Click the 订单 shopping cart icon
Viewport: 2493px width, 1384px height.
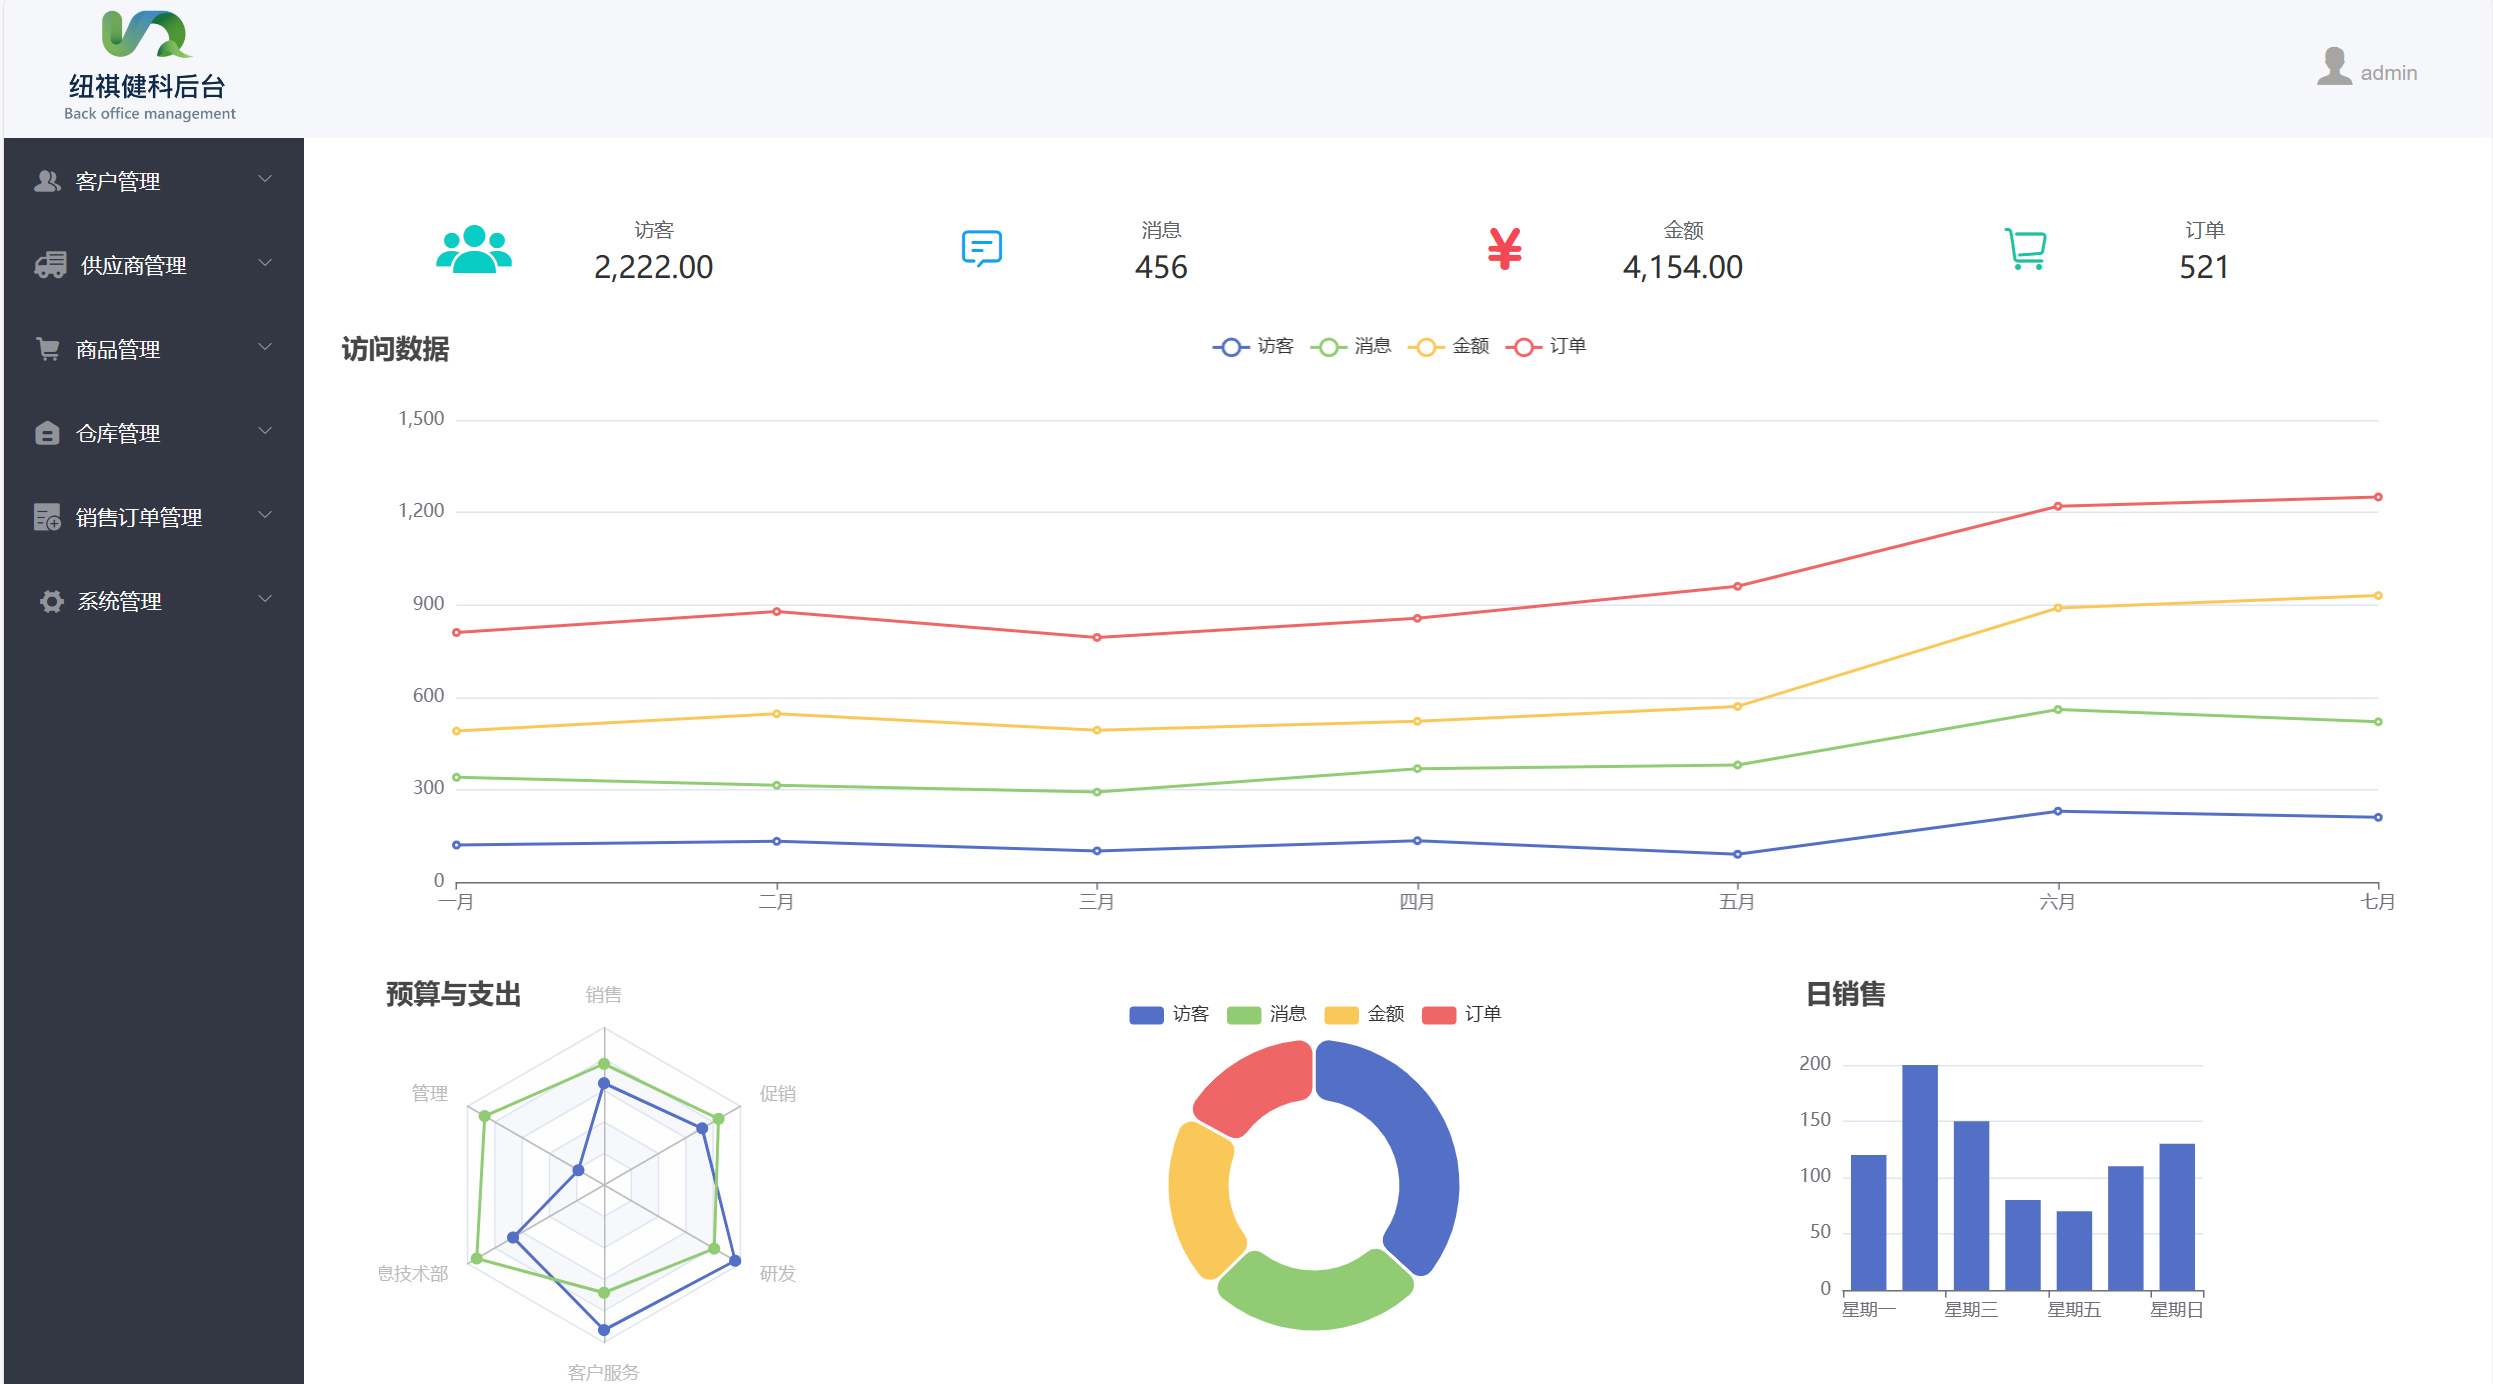pos(2026,248)
